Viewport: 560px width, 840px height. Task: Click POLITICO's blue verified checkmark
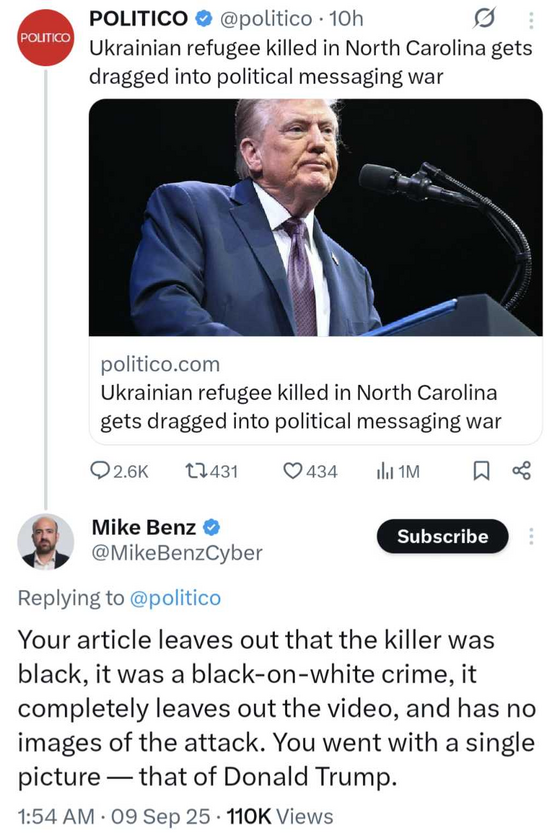203,19
